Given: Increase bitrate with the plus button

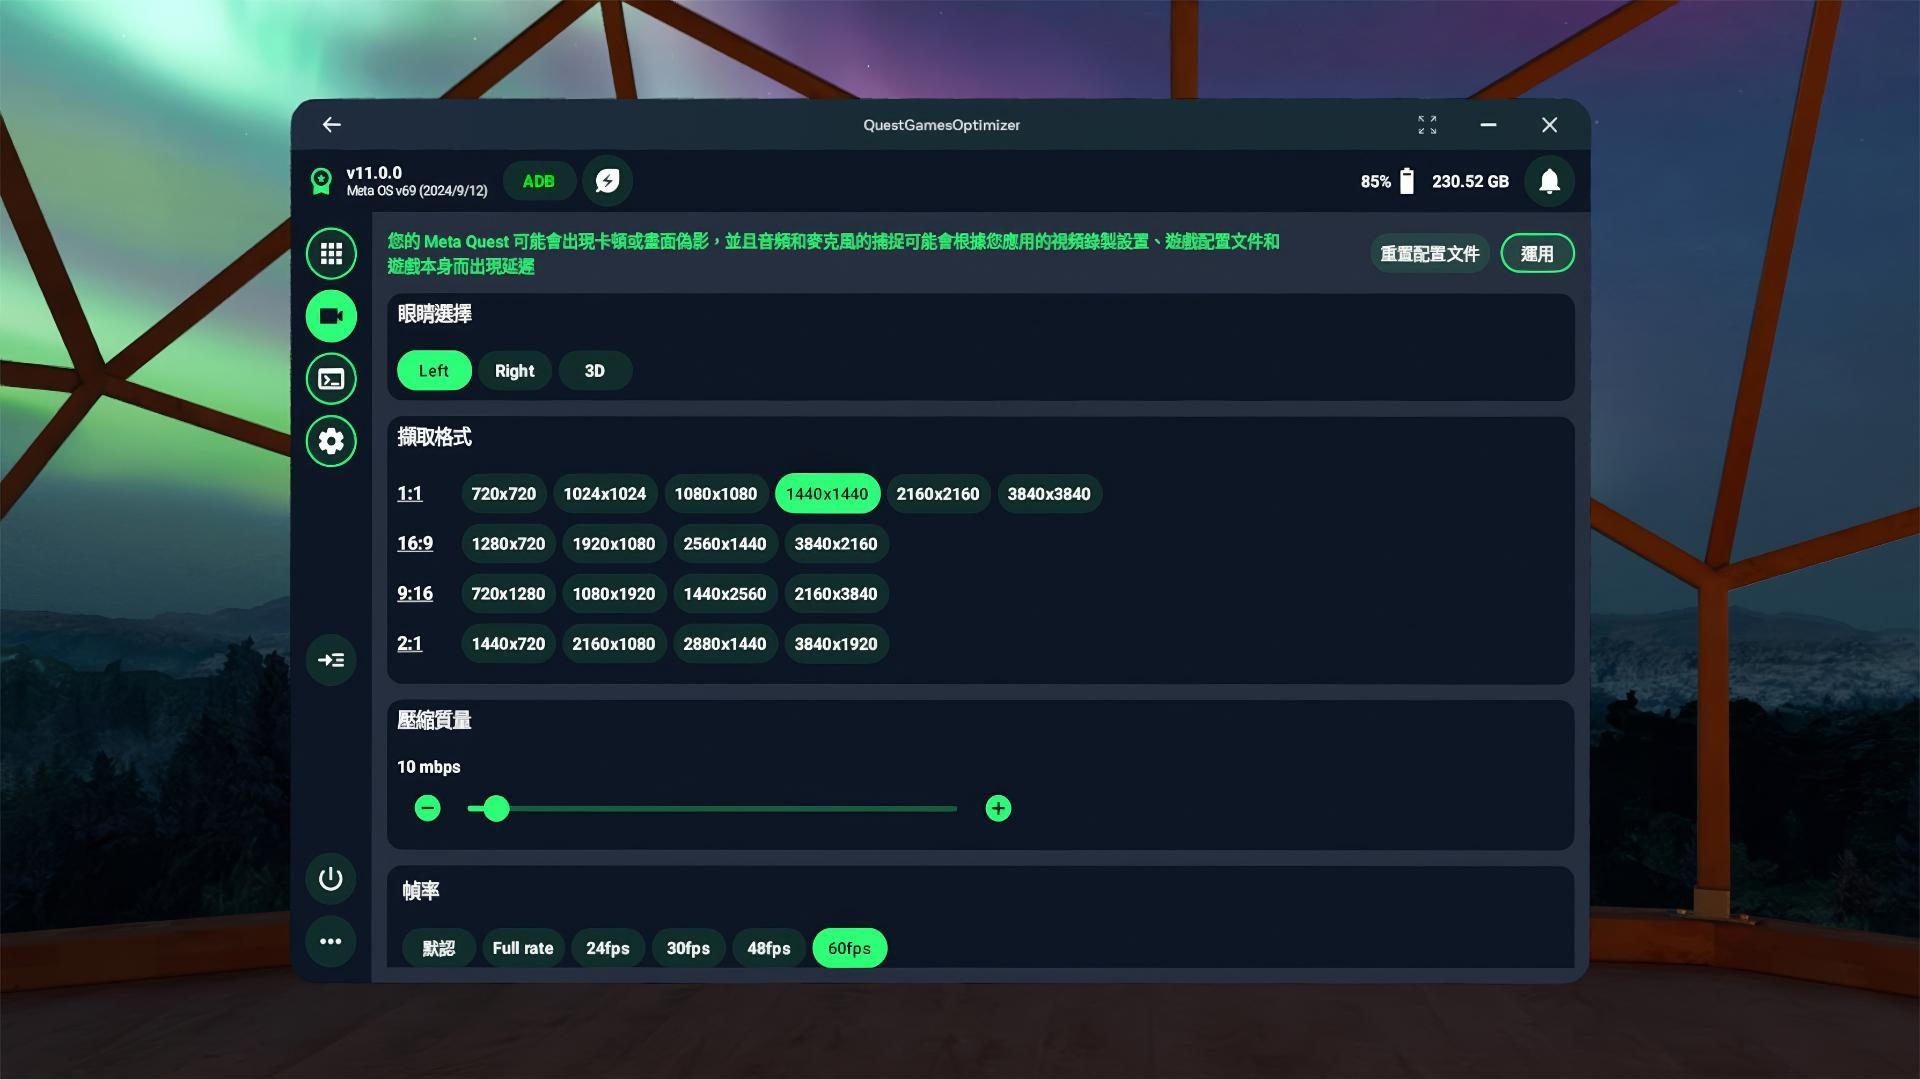Looking at the screenshot, I should point(998,809).
